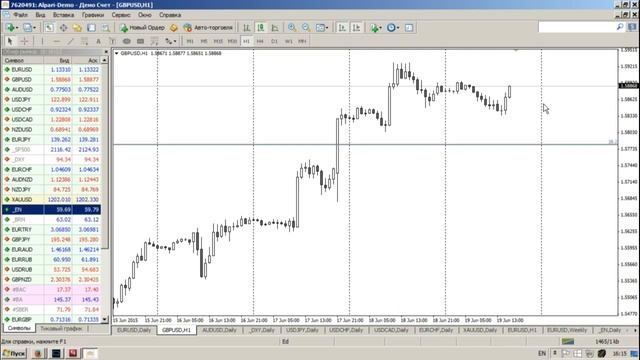The image size is (640, 360).
Task: Open the Файл menu
Action: coord(20,15)
